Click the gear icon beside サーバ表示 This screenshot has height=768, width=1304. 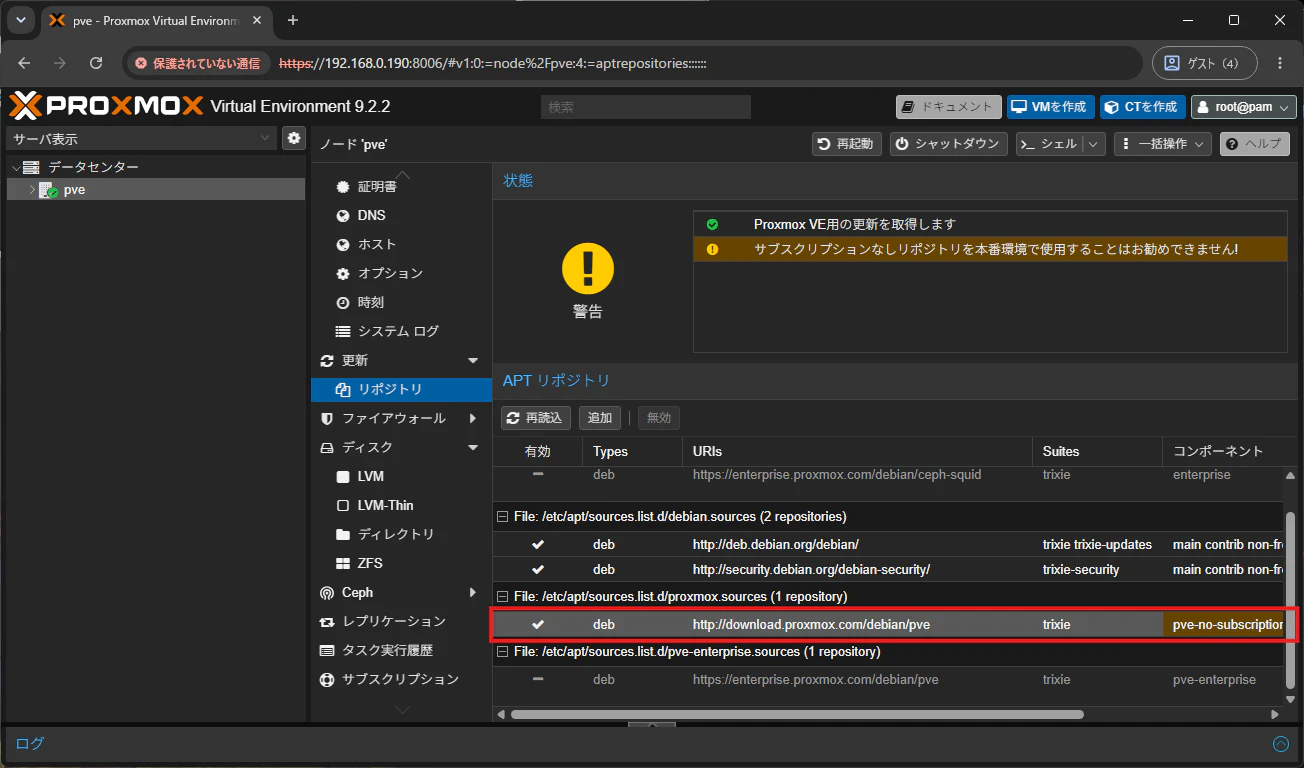point(293,138)
